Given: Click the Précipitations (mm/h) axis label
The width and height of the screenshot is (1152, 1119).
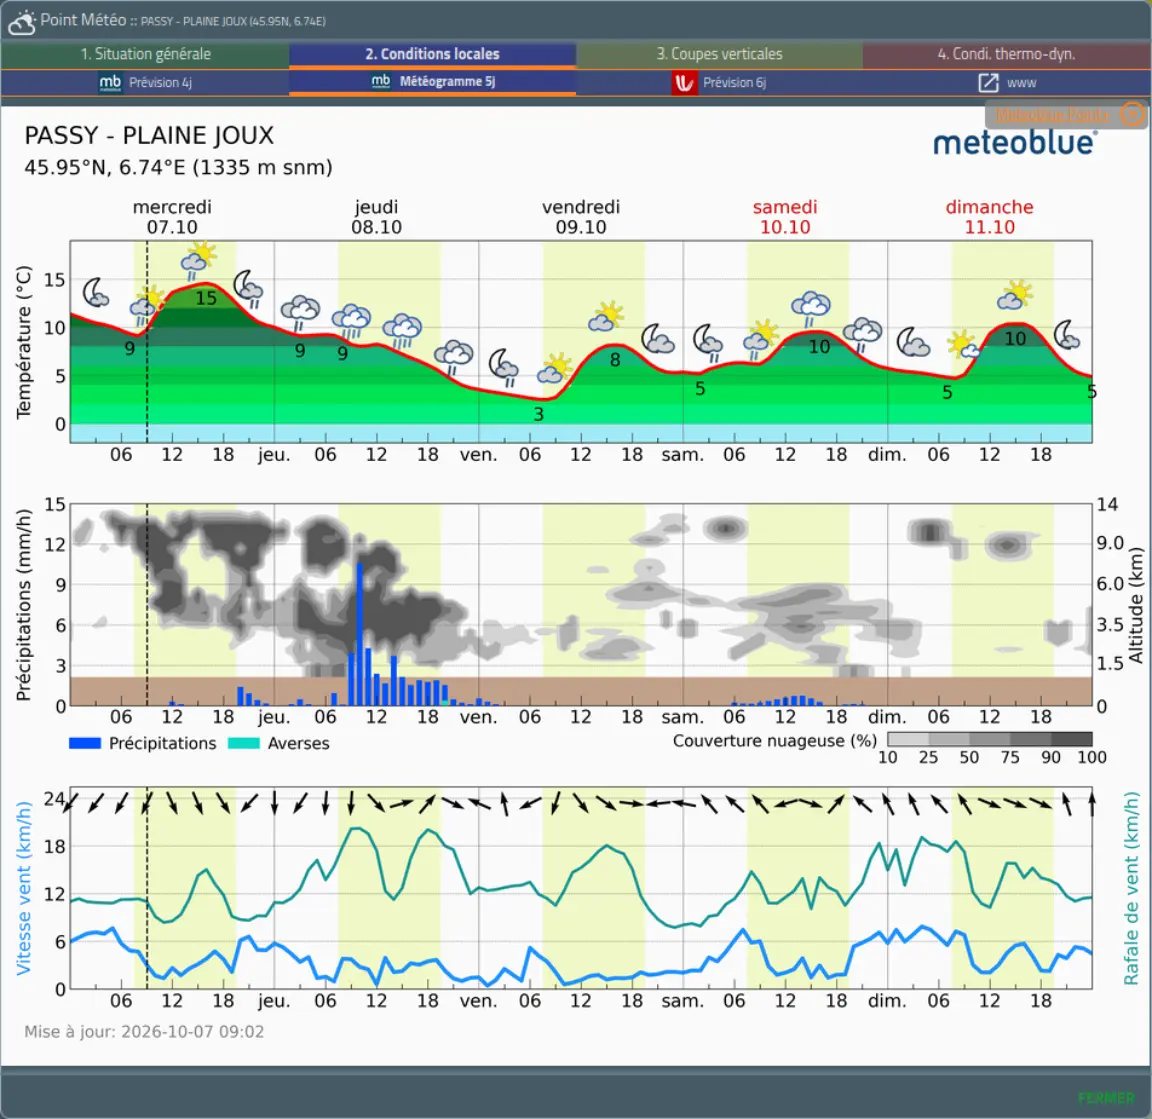Looking at the screenshot, I should coord(24,605).
